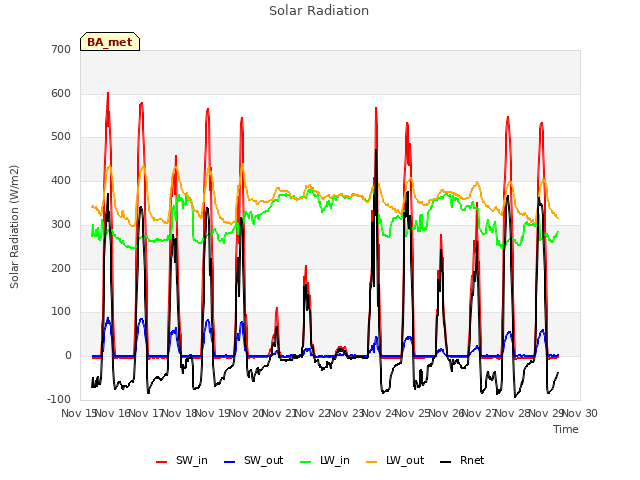Click the 400 y-axis tick label

[61, 181]
